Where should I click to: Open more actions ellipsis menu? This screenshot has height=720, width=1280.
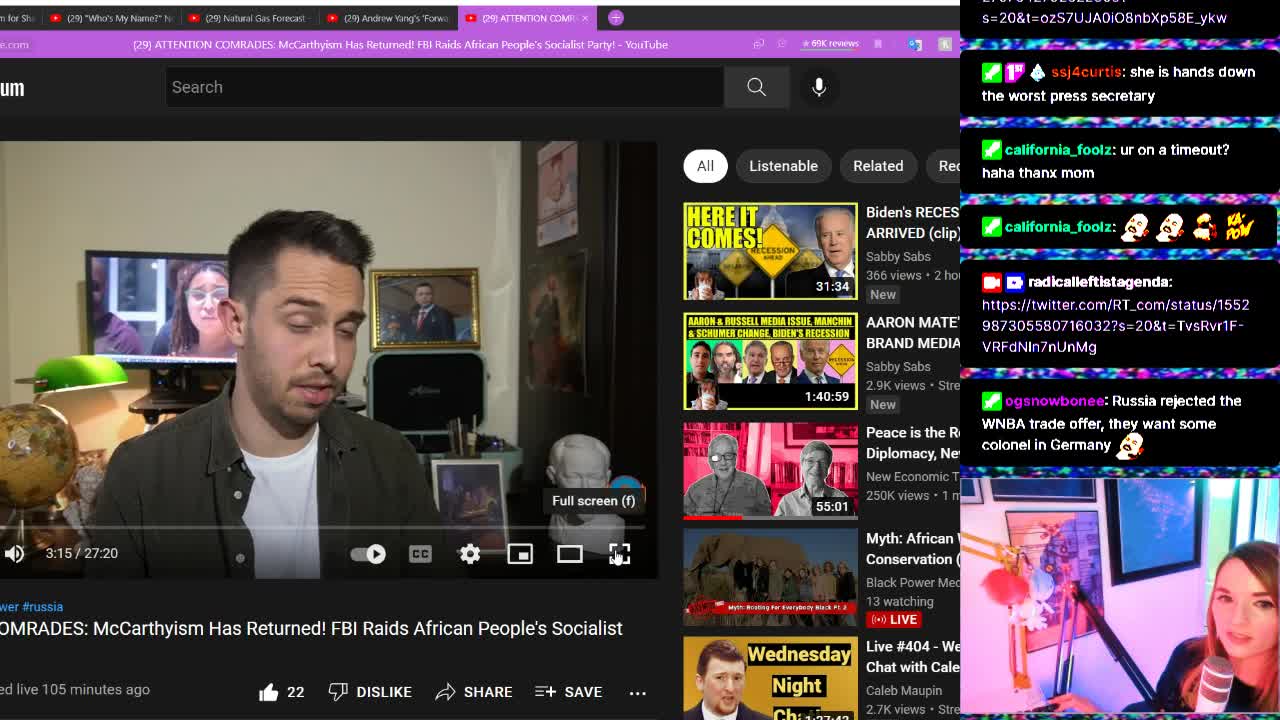(x=638, y=692)
